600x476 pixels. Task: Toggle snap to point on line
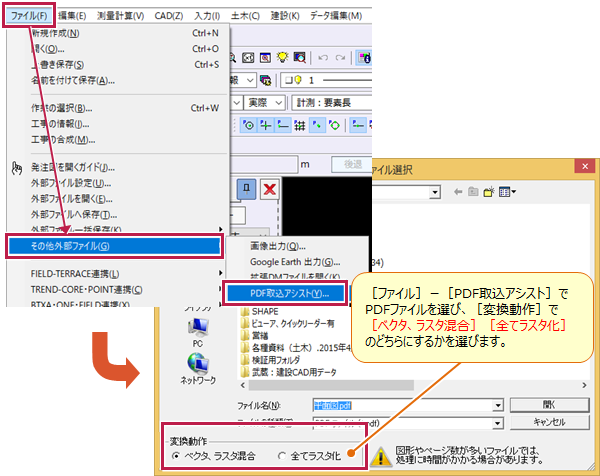click(358, 125)
